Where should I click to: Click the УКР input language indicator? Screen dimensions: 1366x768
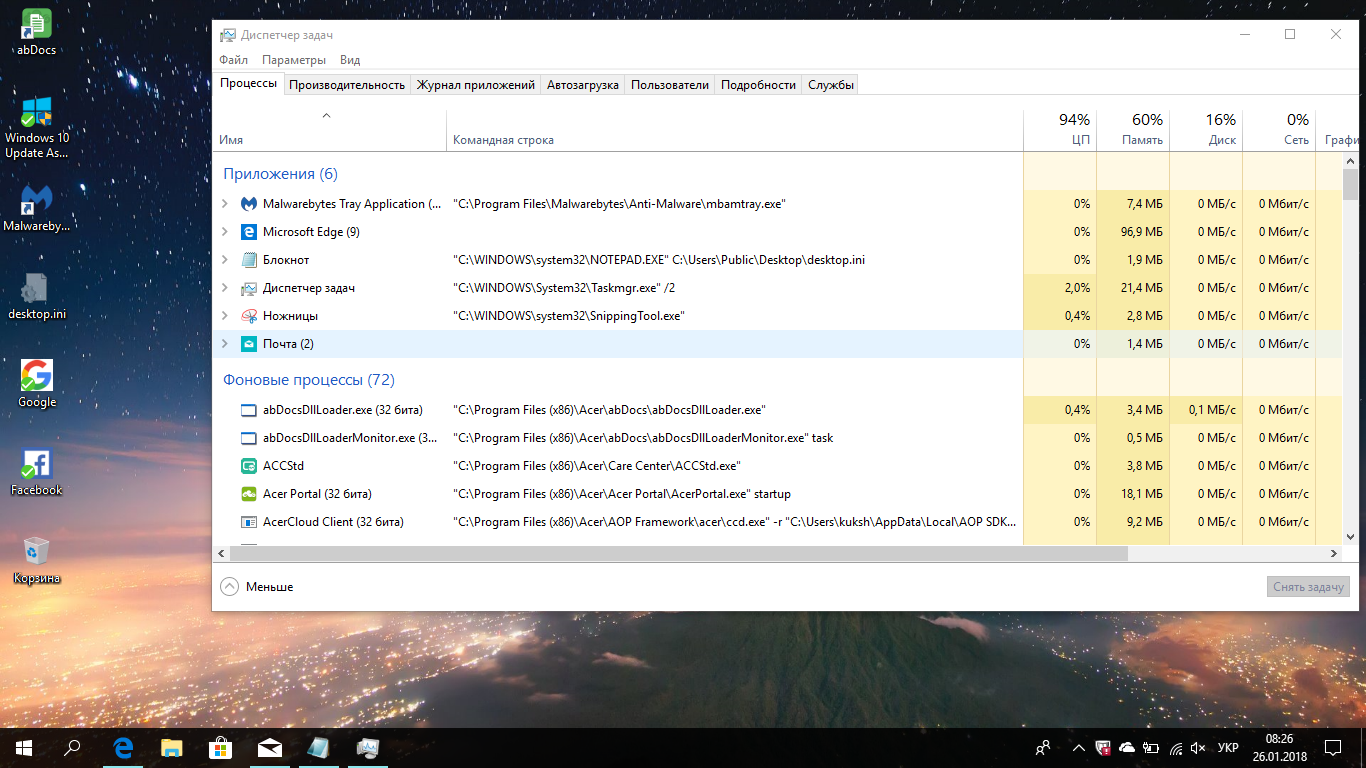point(1229,748)
